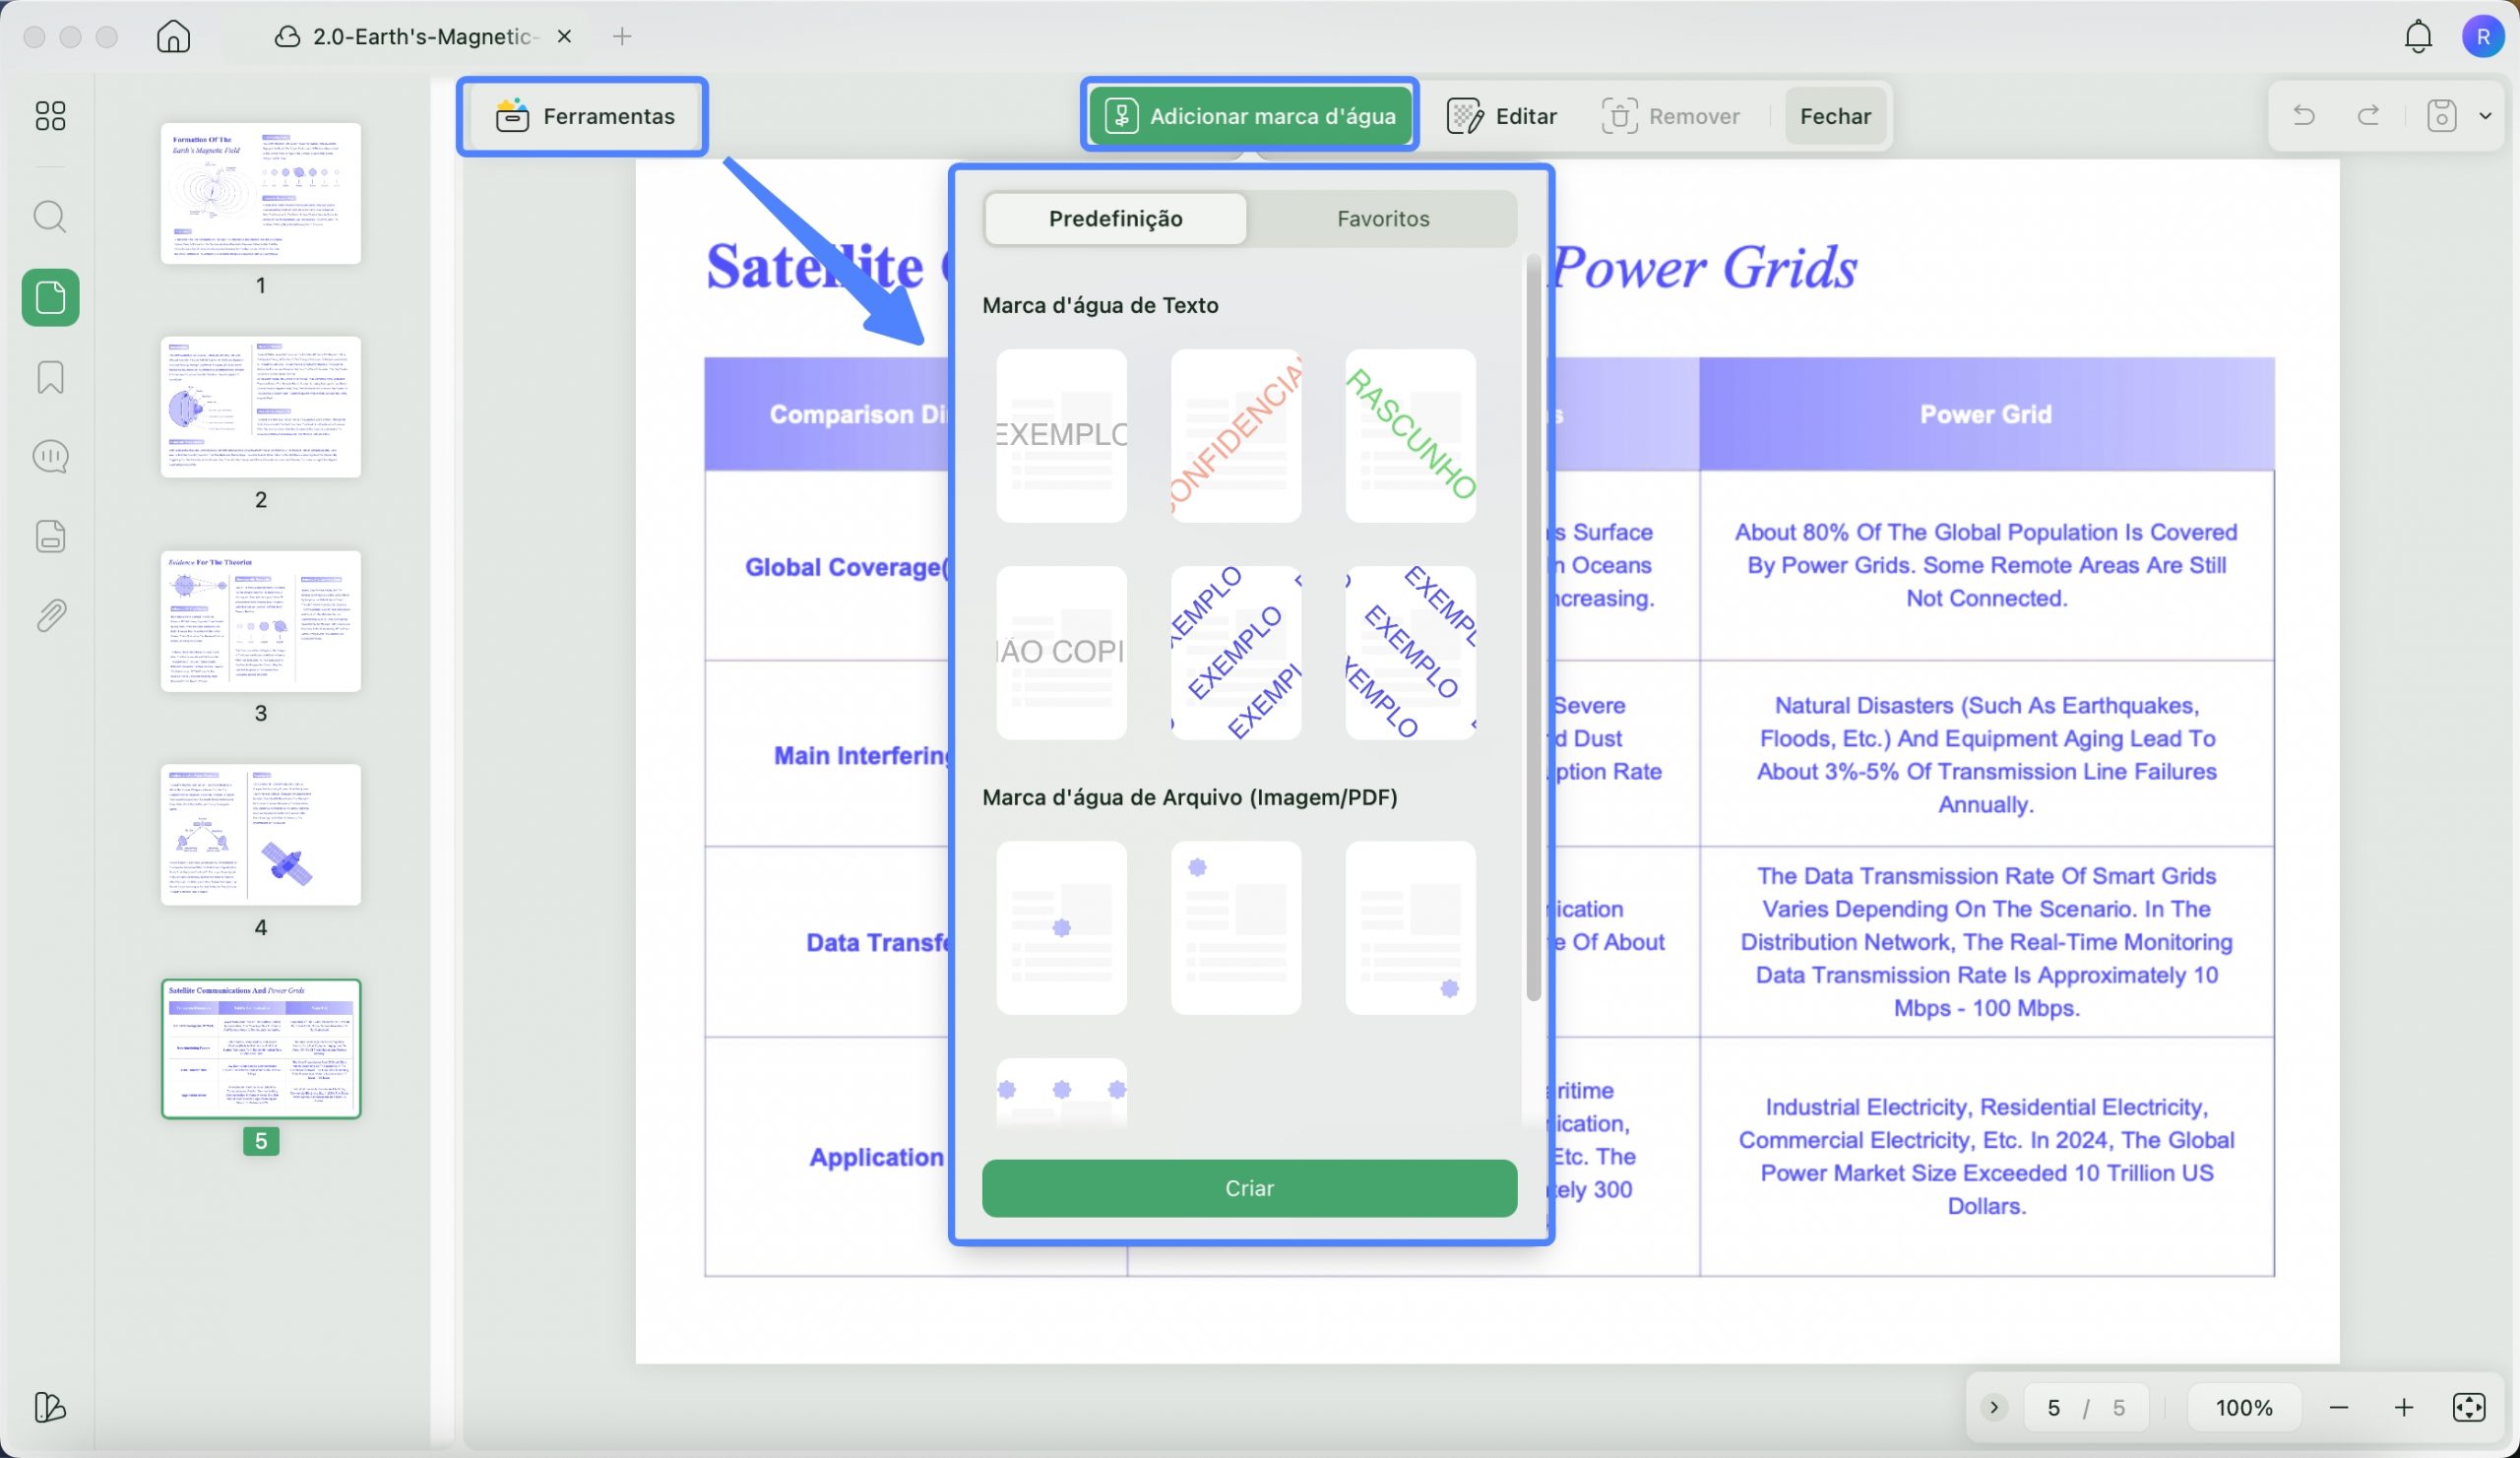The width and height of the screenshot is (2520, 1458).
Task: Select the page thumbnails panel icon
Action: tap(50, 297)
